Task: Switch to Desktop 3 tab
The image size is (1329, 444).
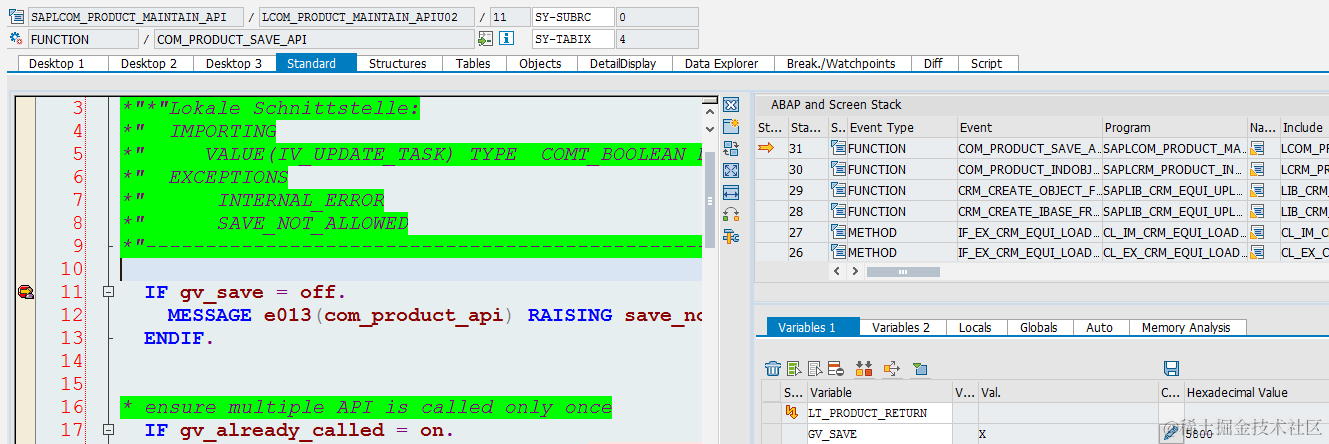Action: (234, 63)
